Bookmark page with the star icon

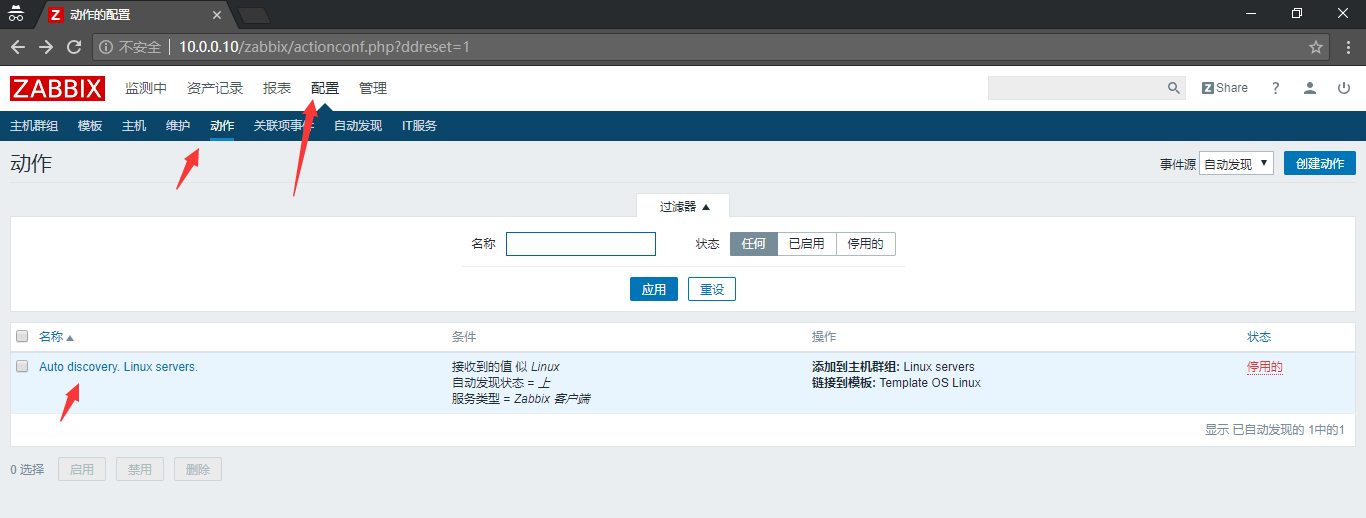pos(1316,47)
